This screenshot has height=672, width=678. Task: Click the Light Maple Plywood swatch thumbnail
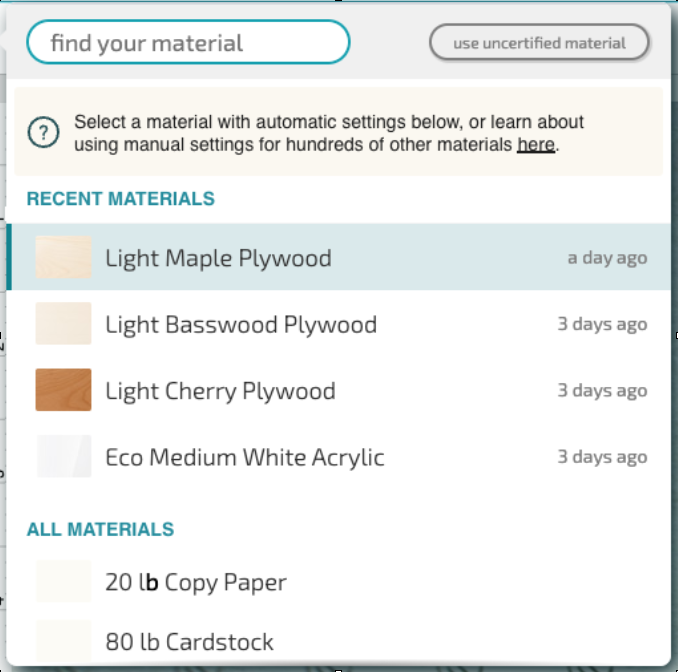click(63, 257)
